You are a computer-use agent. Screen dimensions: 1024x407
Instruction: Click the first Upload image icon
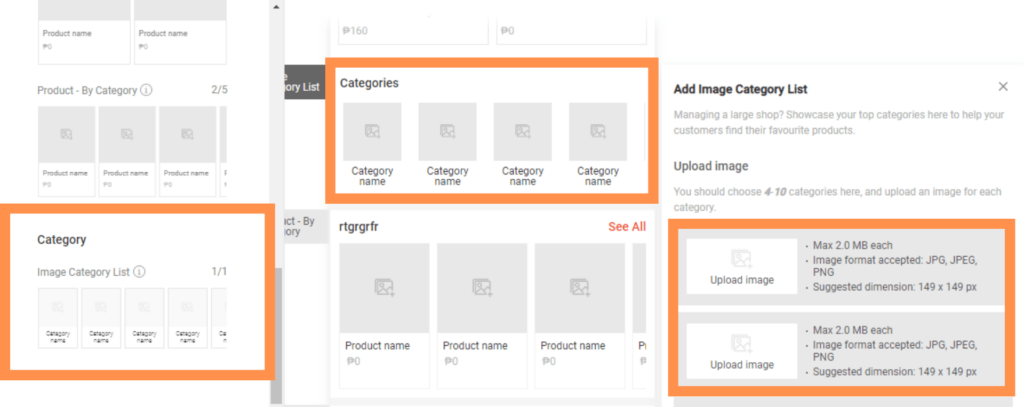[x=741, y=259]
